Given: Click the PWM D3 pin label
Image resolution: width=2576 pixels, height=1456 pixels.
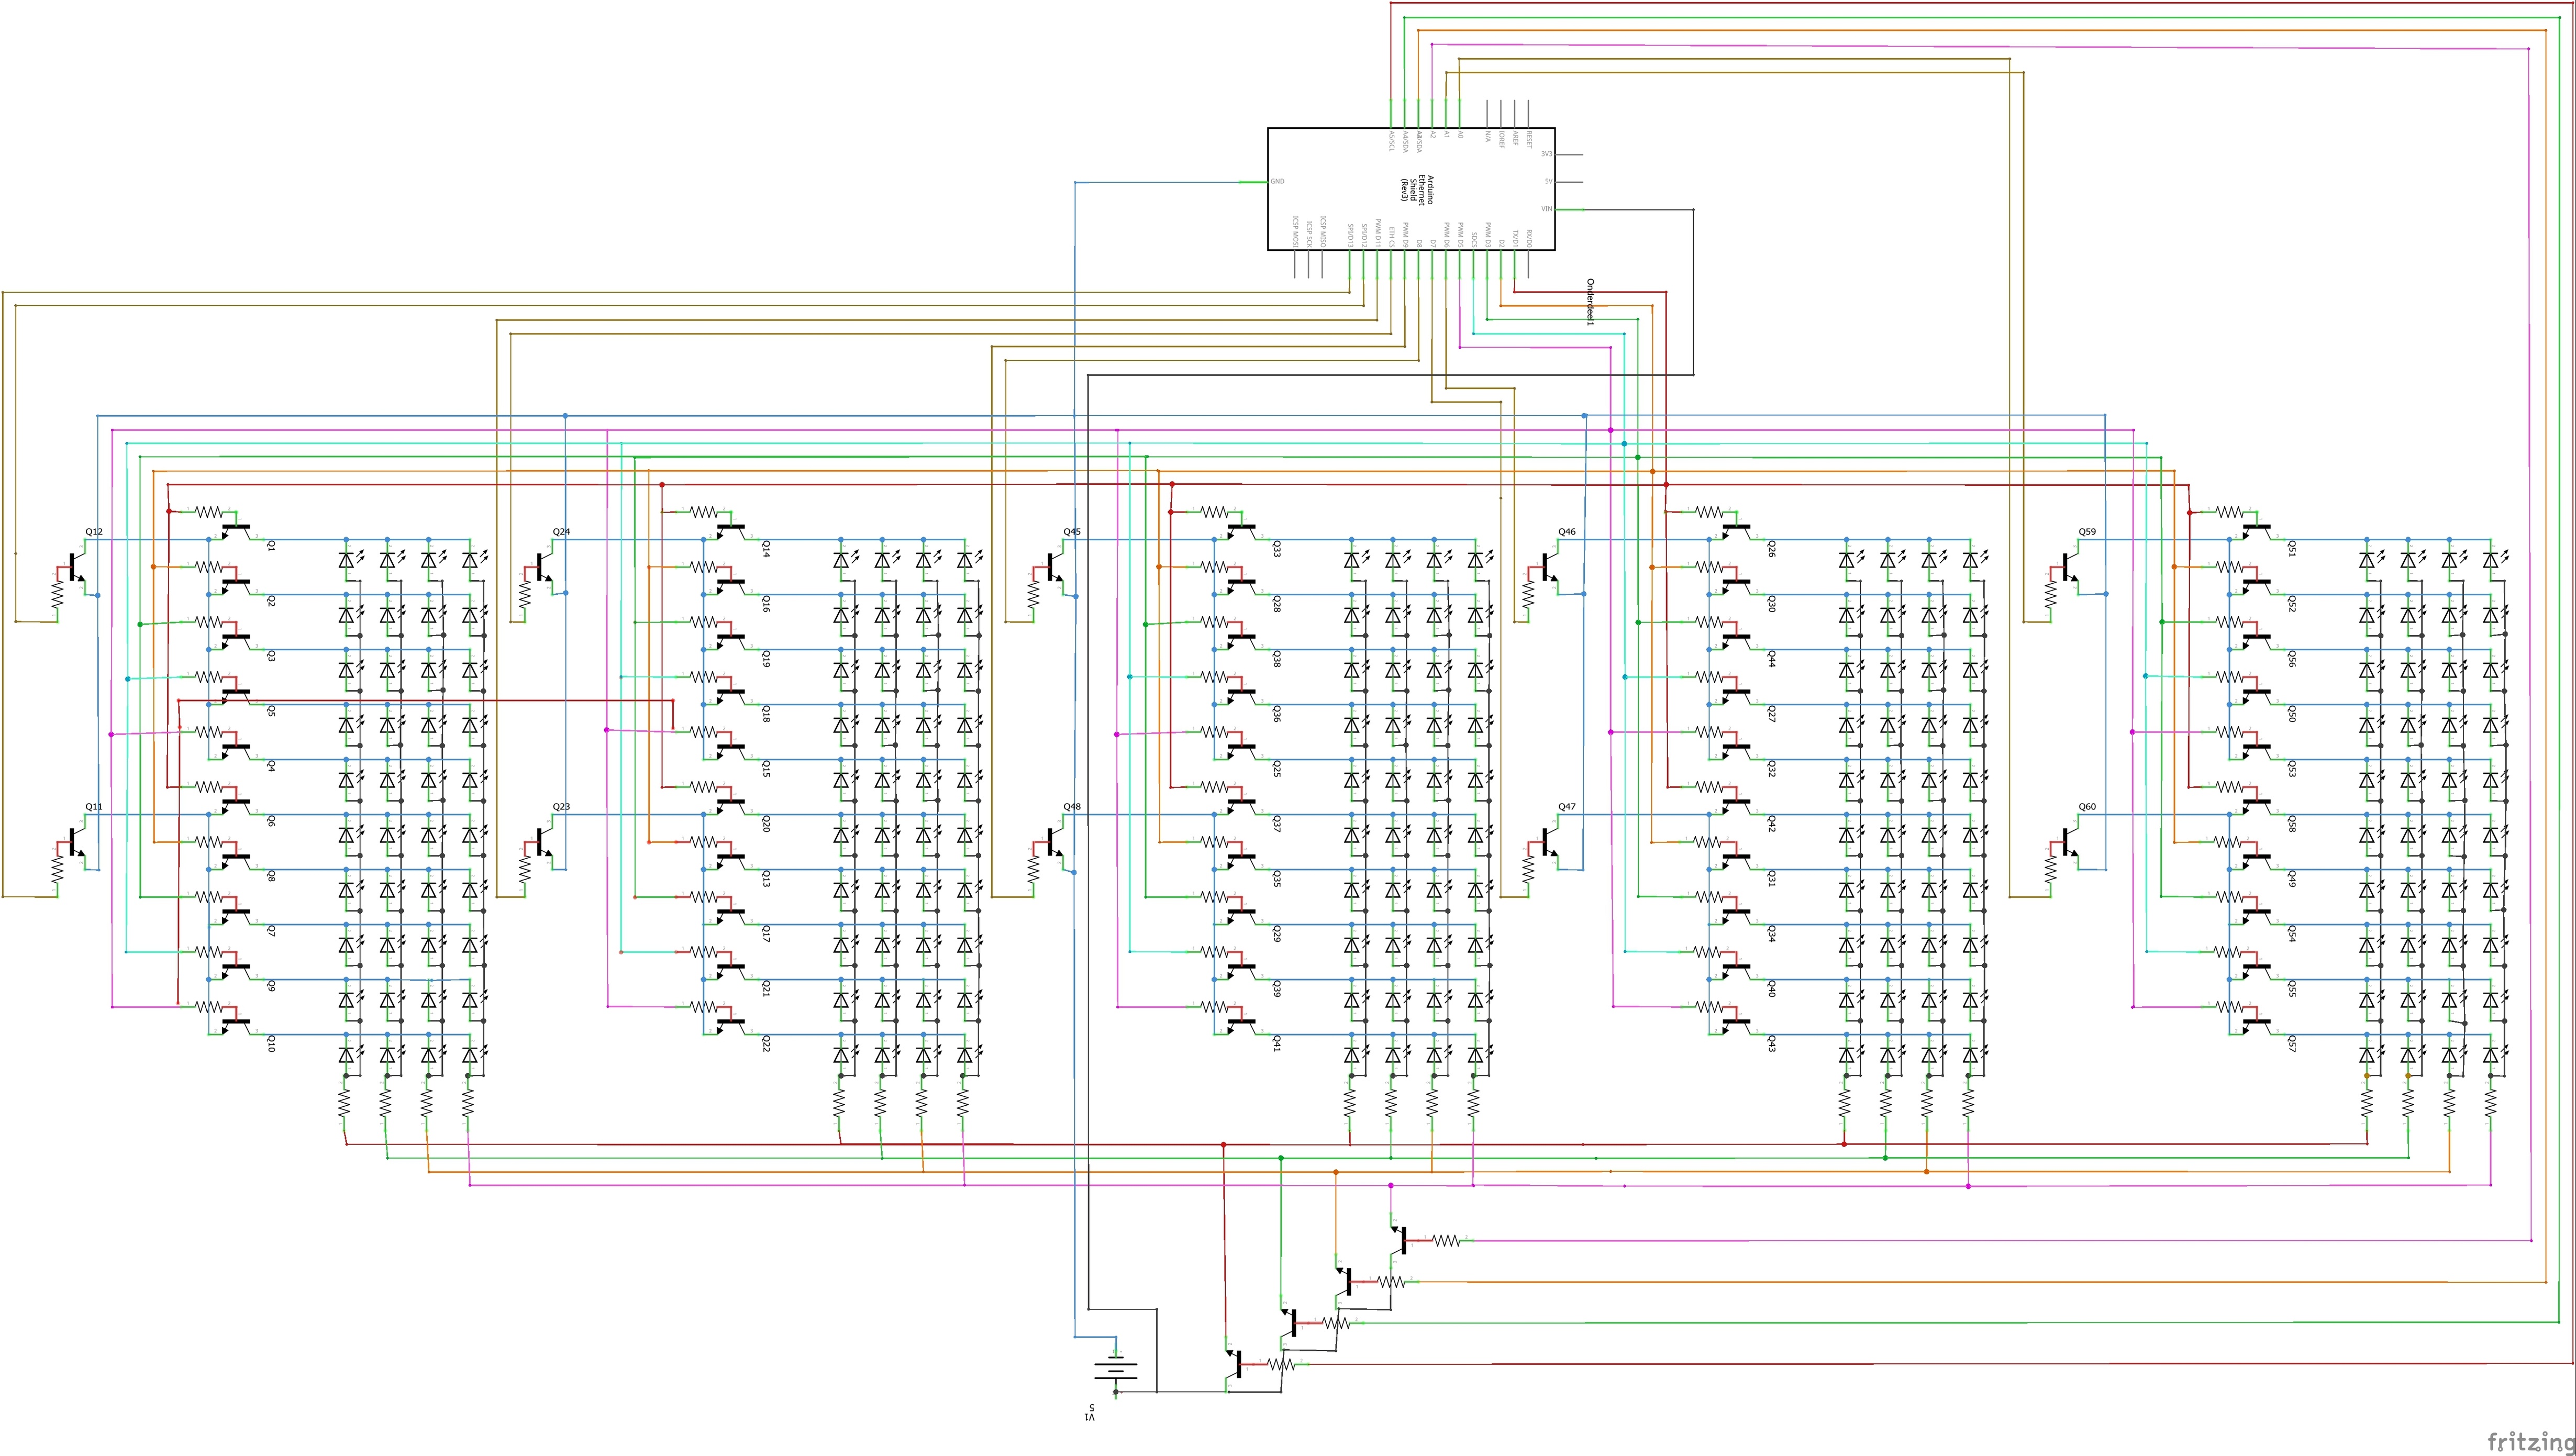Looking at the screenshot, I should click(1488, 235).
